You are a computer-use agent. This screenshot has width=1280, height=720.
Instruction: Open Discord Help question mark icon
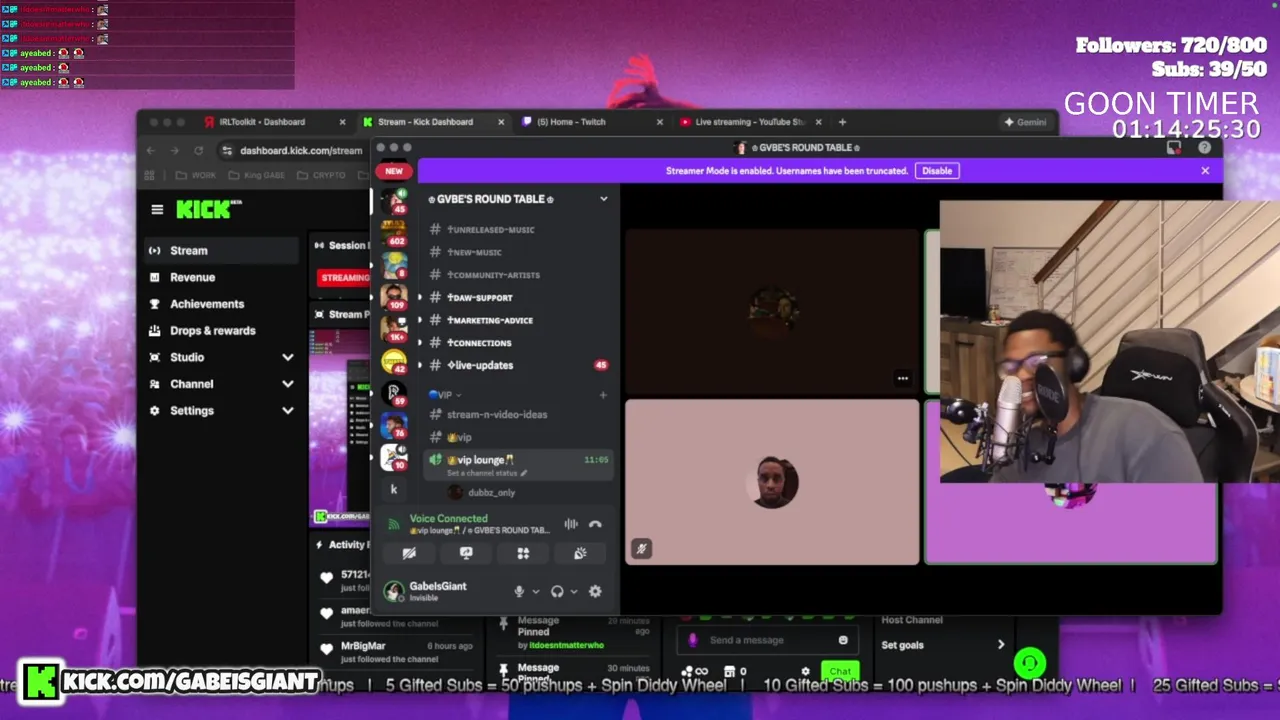[1204, 147]
